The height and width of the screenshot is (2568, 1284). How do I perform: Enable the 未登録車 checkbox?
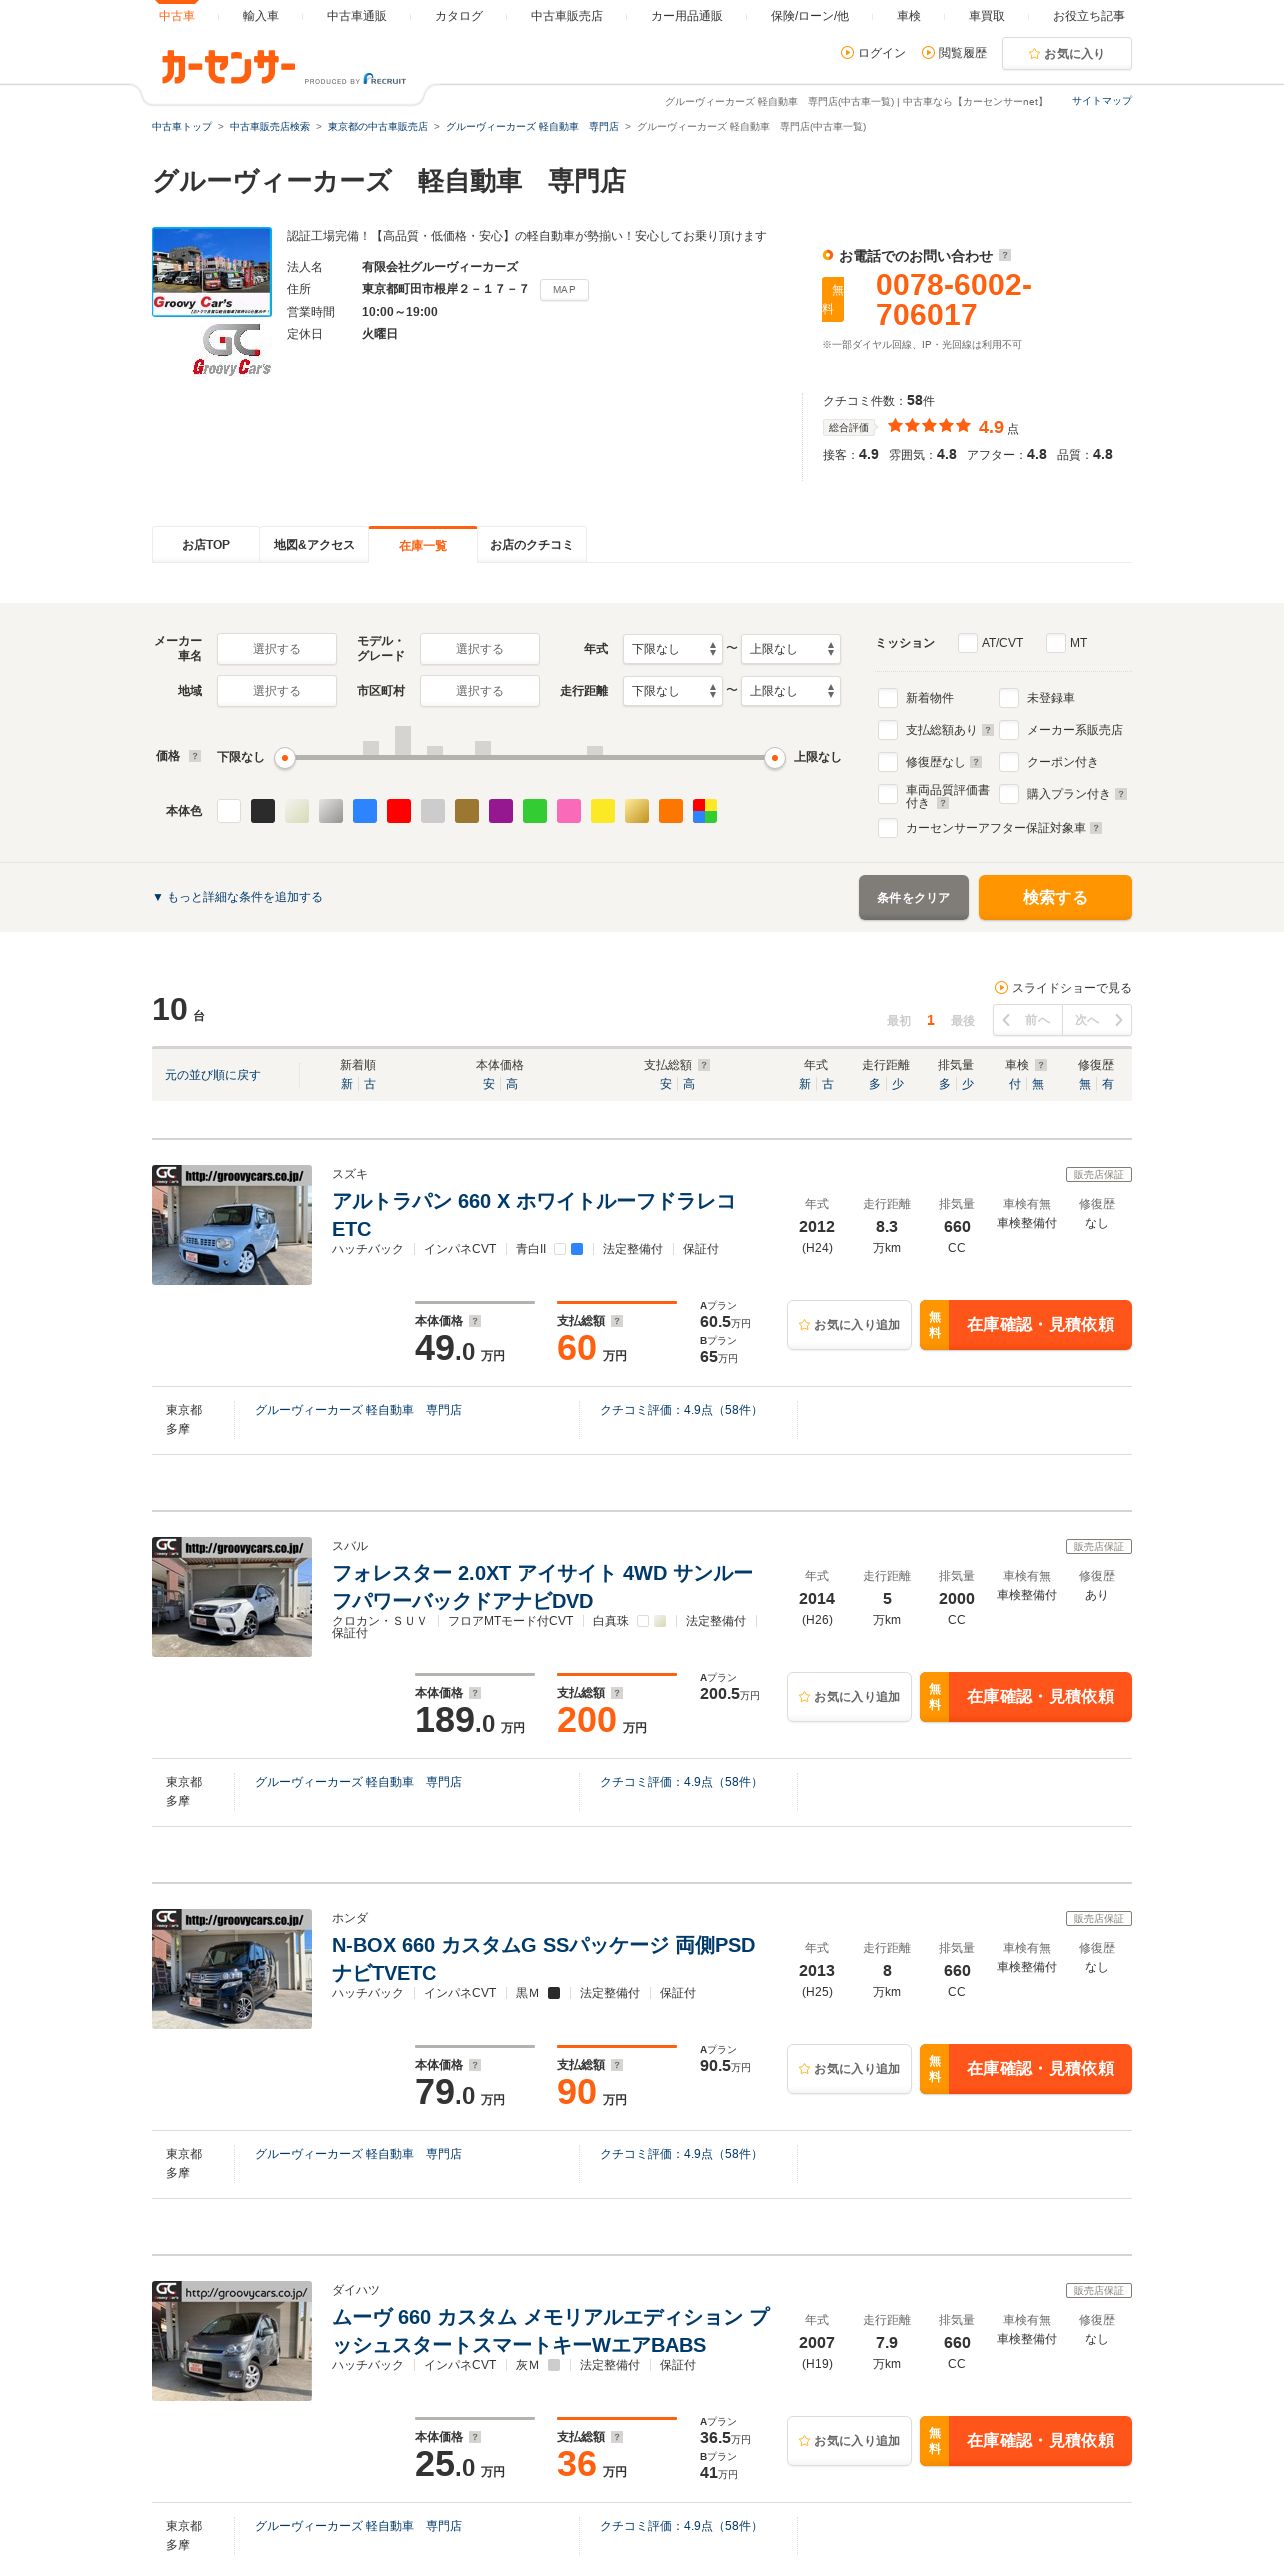coord(1009,698)
